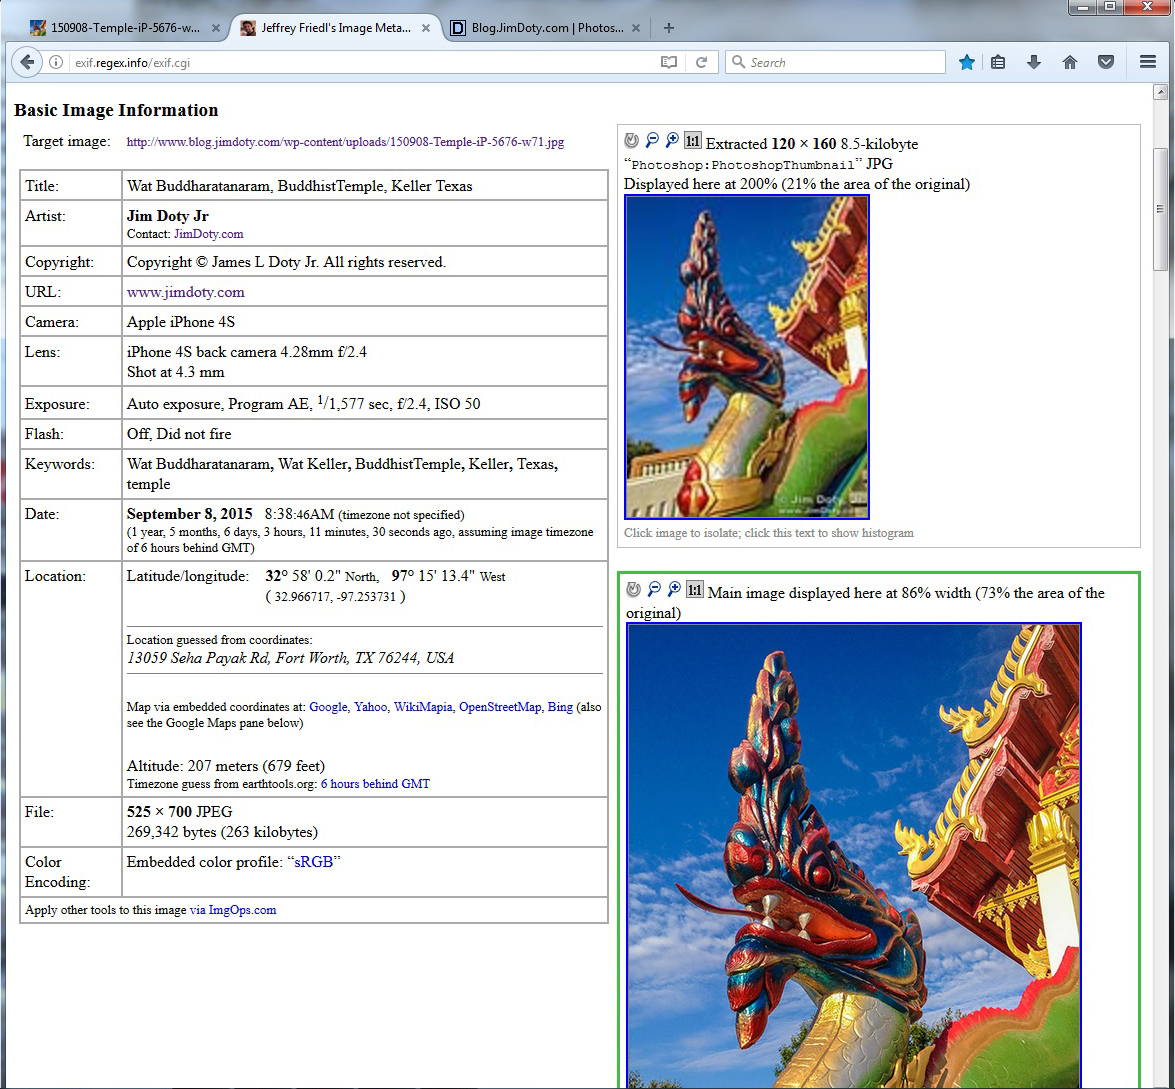The image size is (1175, 1089).
Task: Click the "Basic Image Information" heading
Action: coord(116,110)
